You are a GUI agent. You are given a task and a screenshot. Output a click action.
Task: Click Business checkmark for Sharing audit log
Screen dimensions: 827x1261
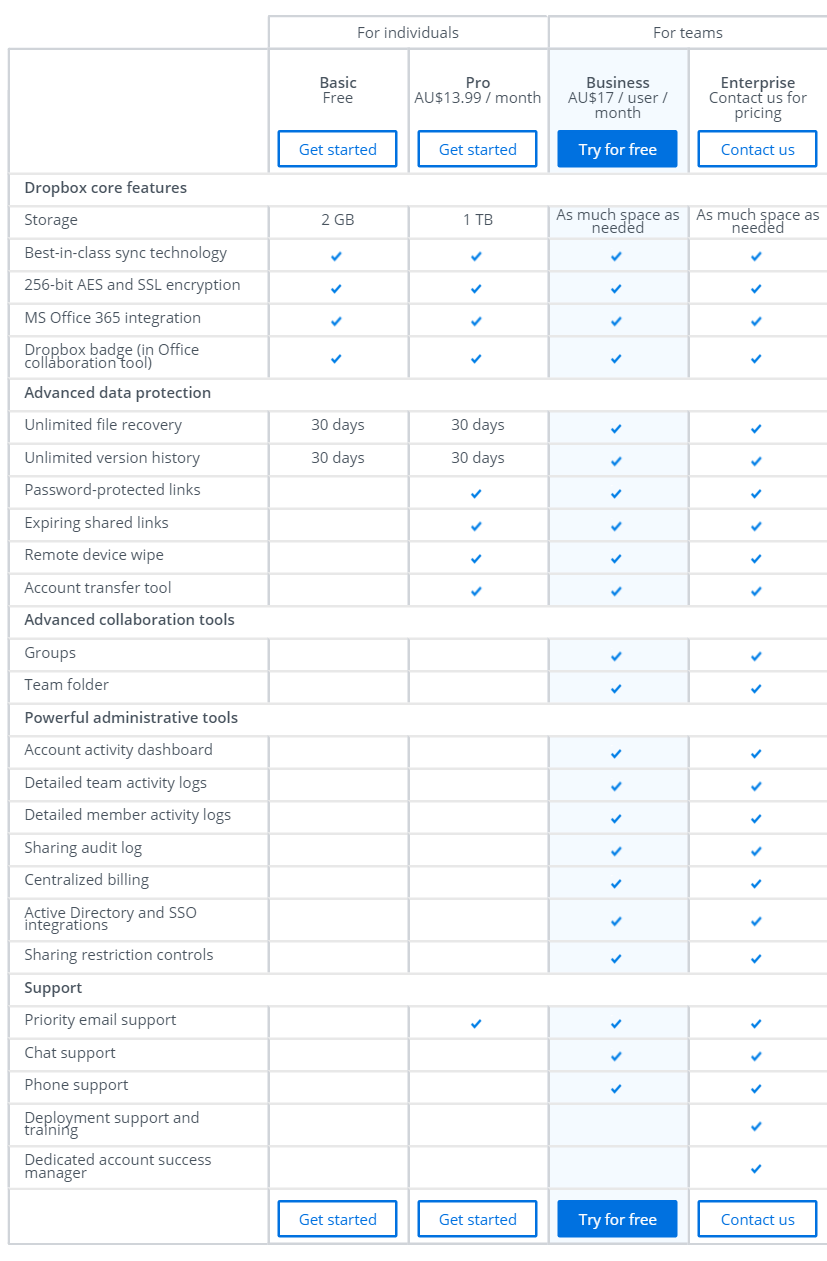click(x=616, y=851)
